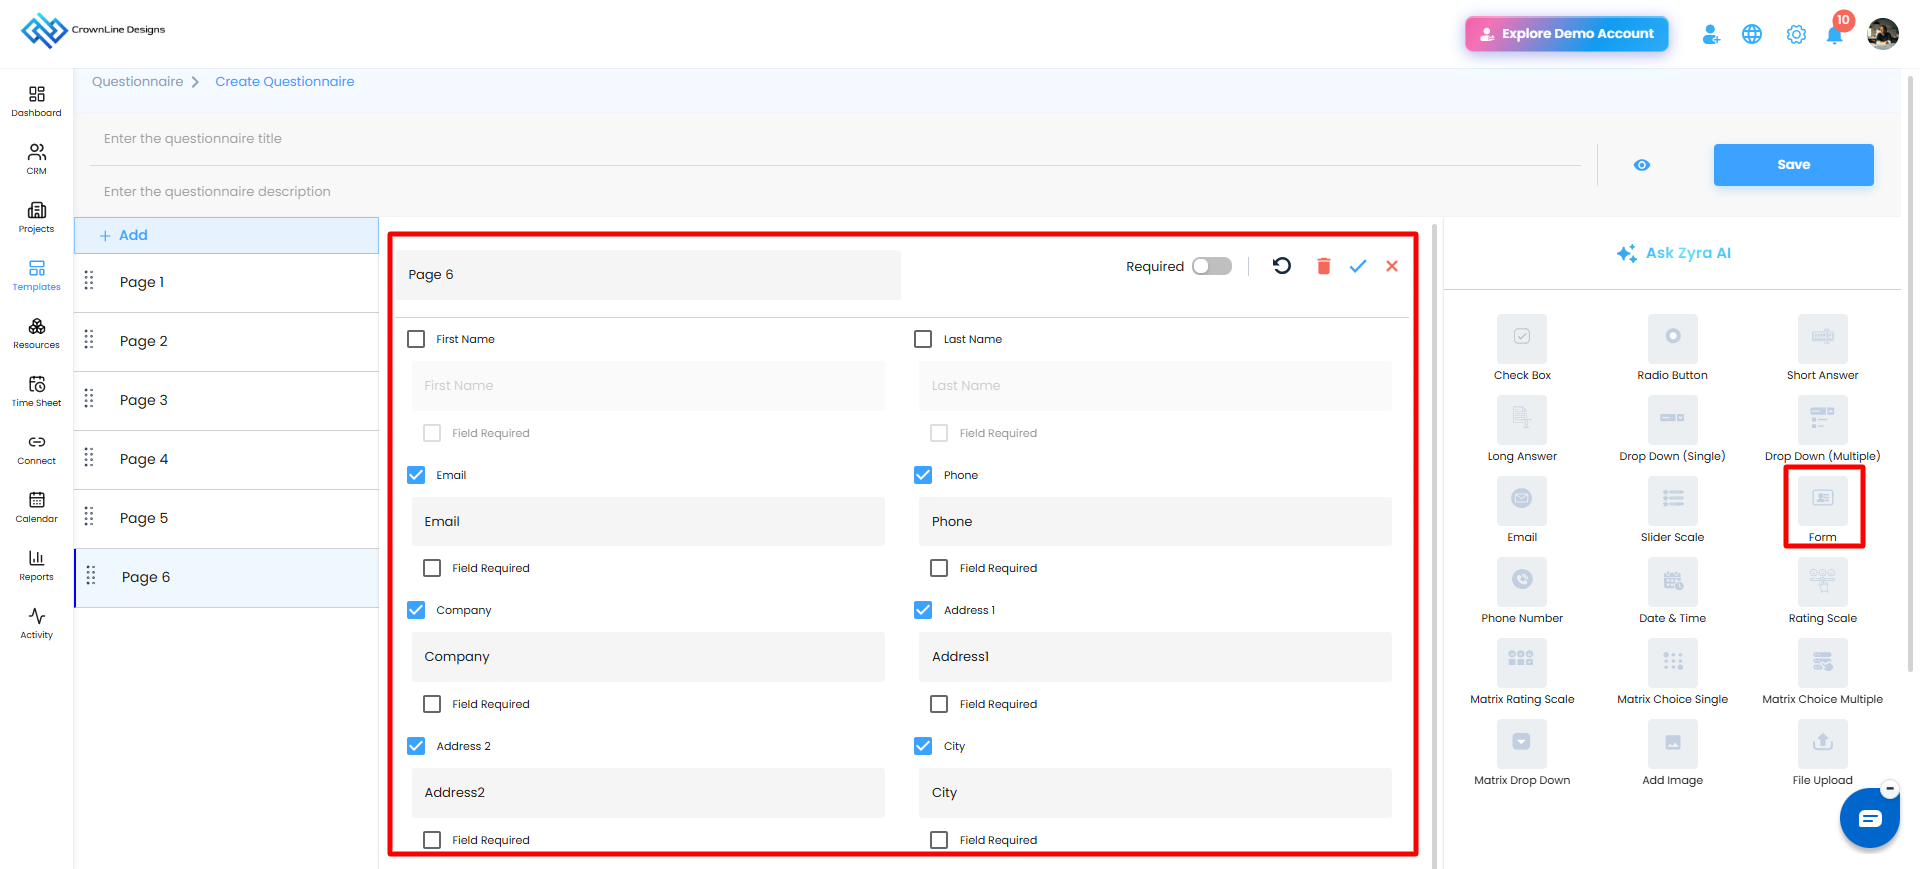
Task: Select Page 3 in the page list
Action: pos(227,400)
